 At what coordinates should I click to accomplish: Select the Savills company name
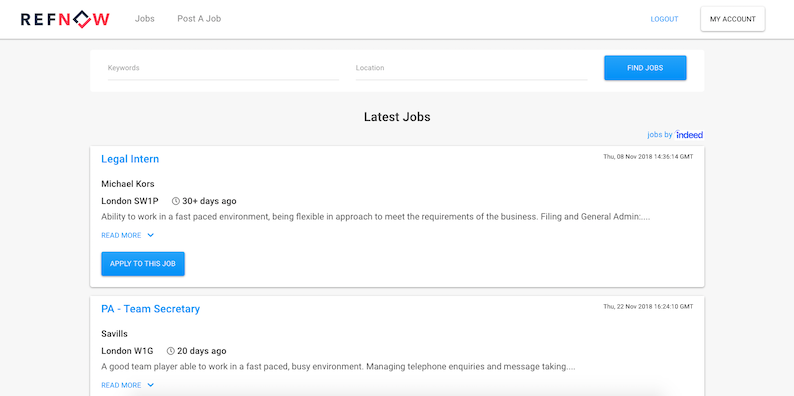coord(114,334)
